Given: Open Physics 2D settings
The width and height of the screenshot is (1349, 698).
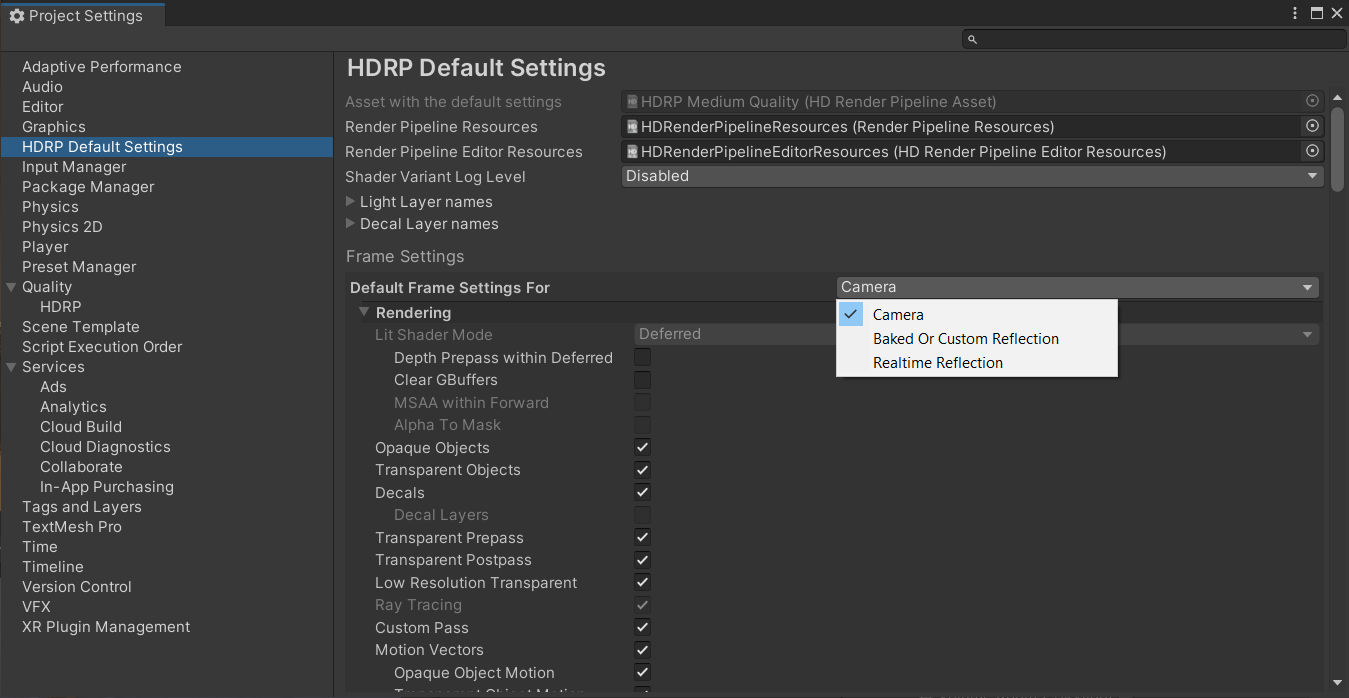Looking at the screenshot, I should [x=62, y=227].
